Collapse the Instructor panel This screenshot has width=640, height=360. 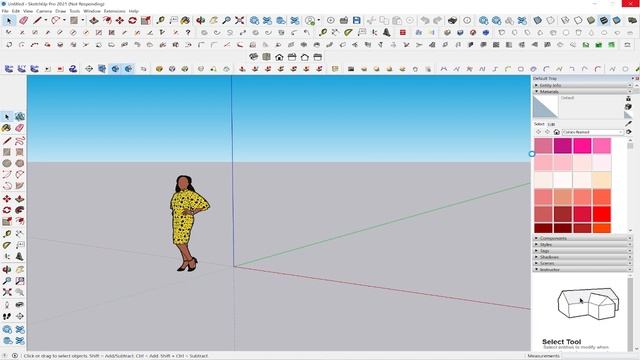(582, 269)
